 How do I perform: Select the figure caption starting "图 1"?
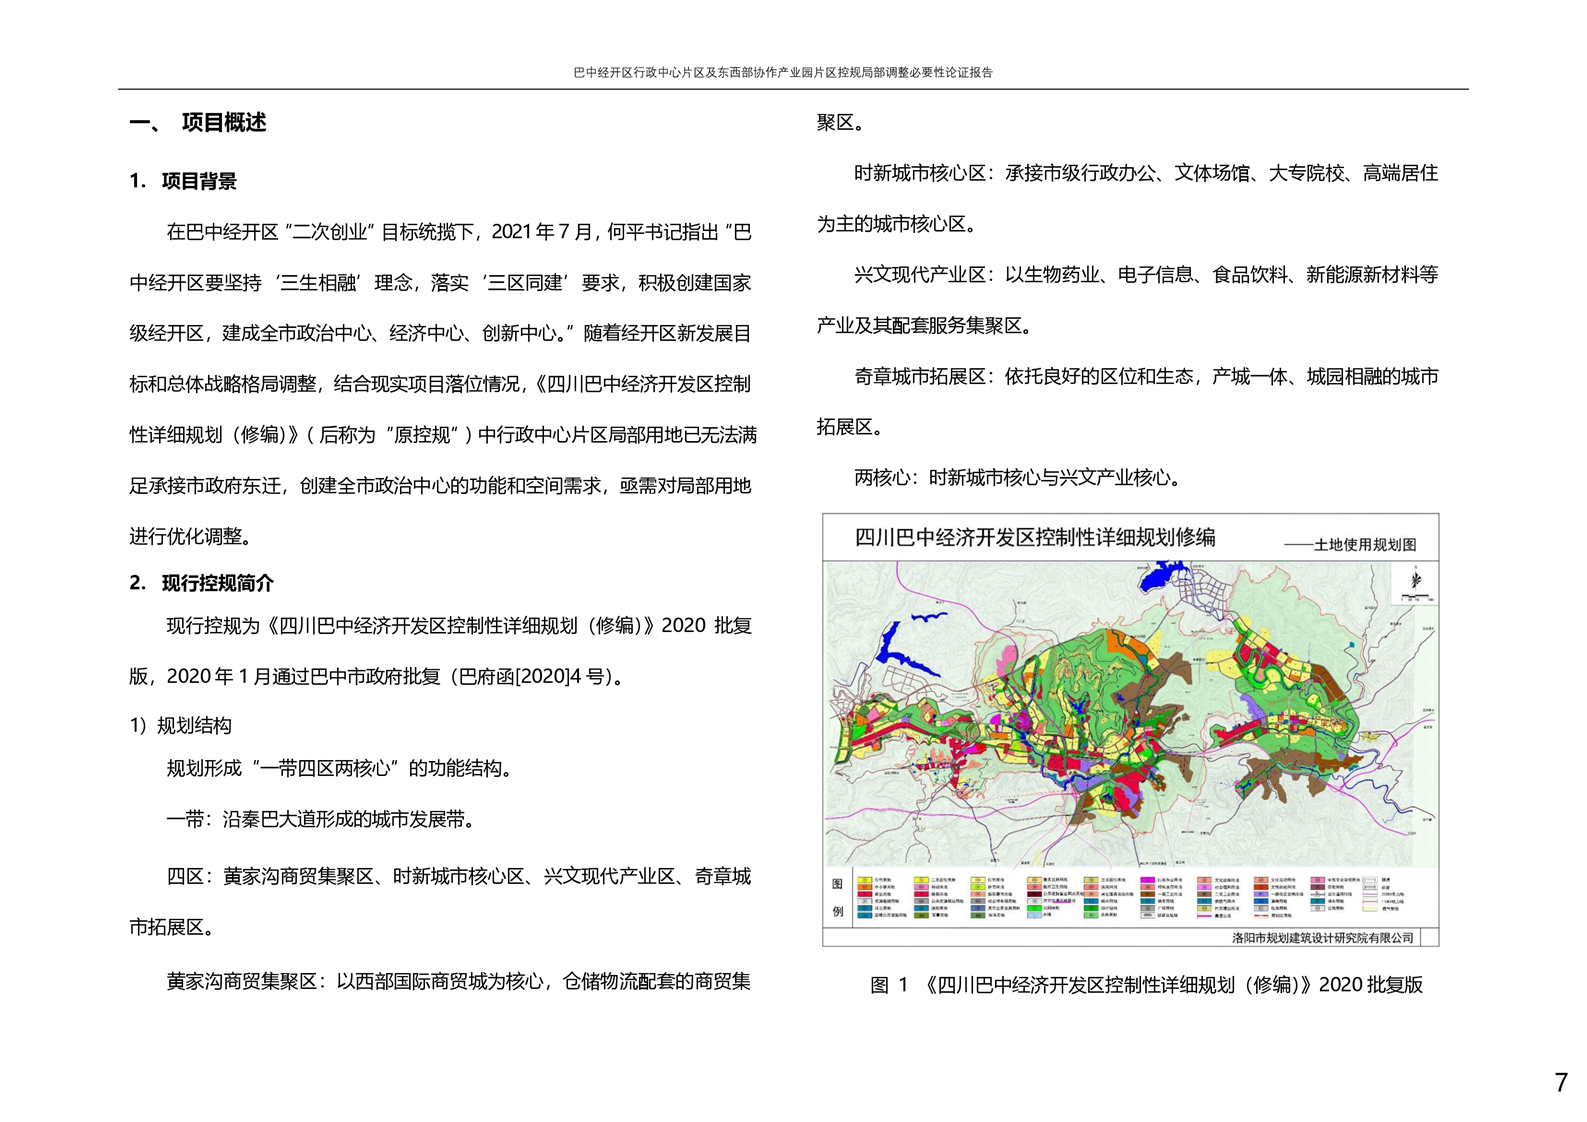pyautogui.click(x=1146, y=985)
